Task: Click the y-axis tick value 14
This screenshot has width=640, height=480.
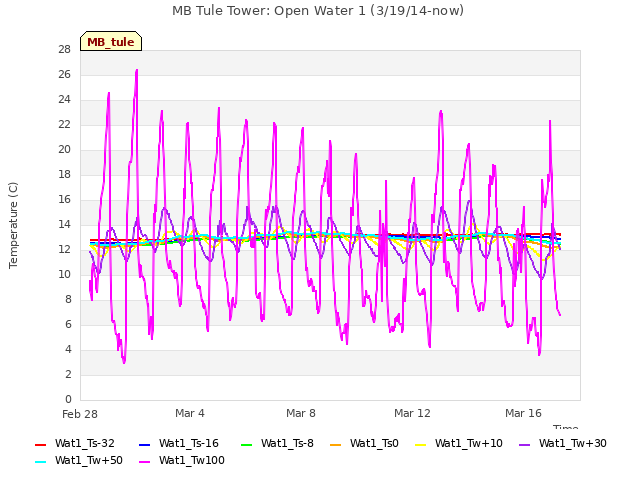Action: pos(64,224)
